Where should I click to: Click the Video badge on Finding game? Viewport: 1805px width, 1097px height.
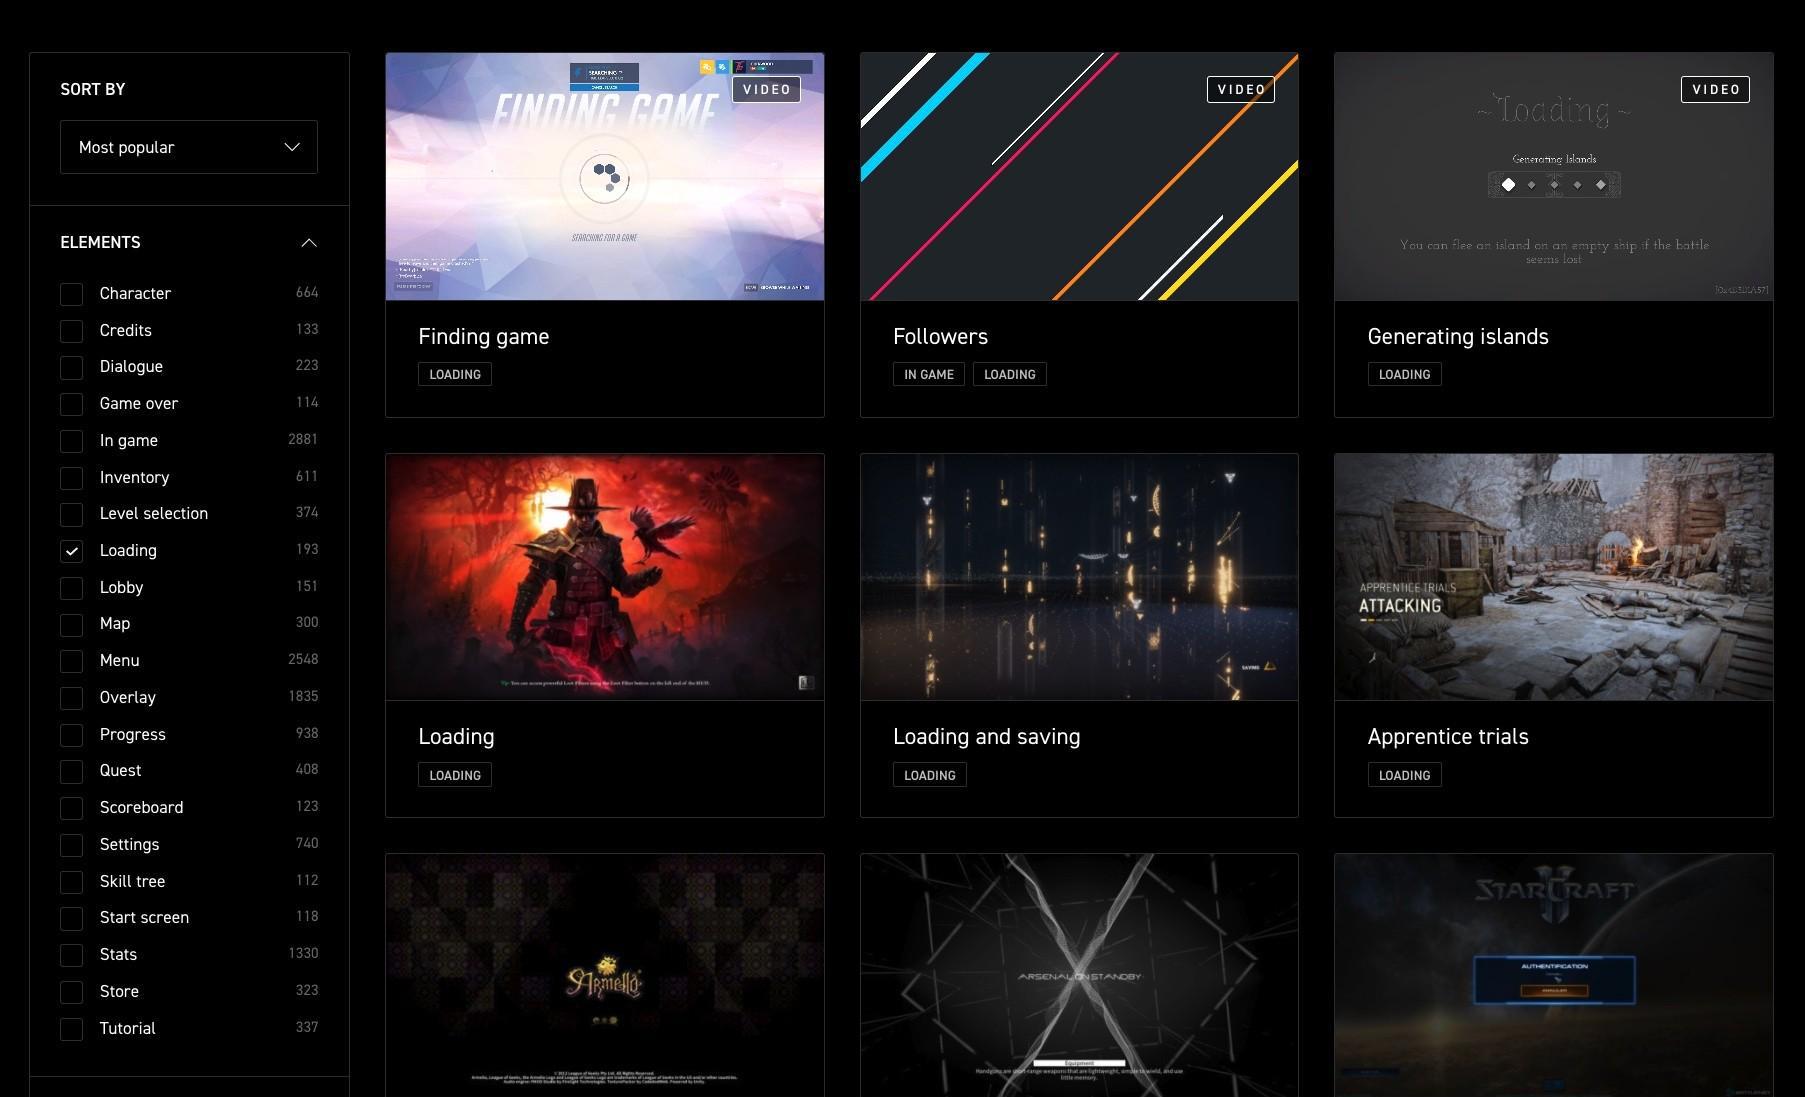[767, 89]
